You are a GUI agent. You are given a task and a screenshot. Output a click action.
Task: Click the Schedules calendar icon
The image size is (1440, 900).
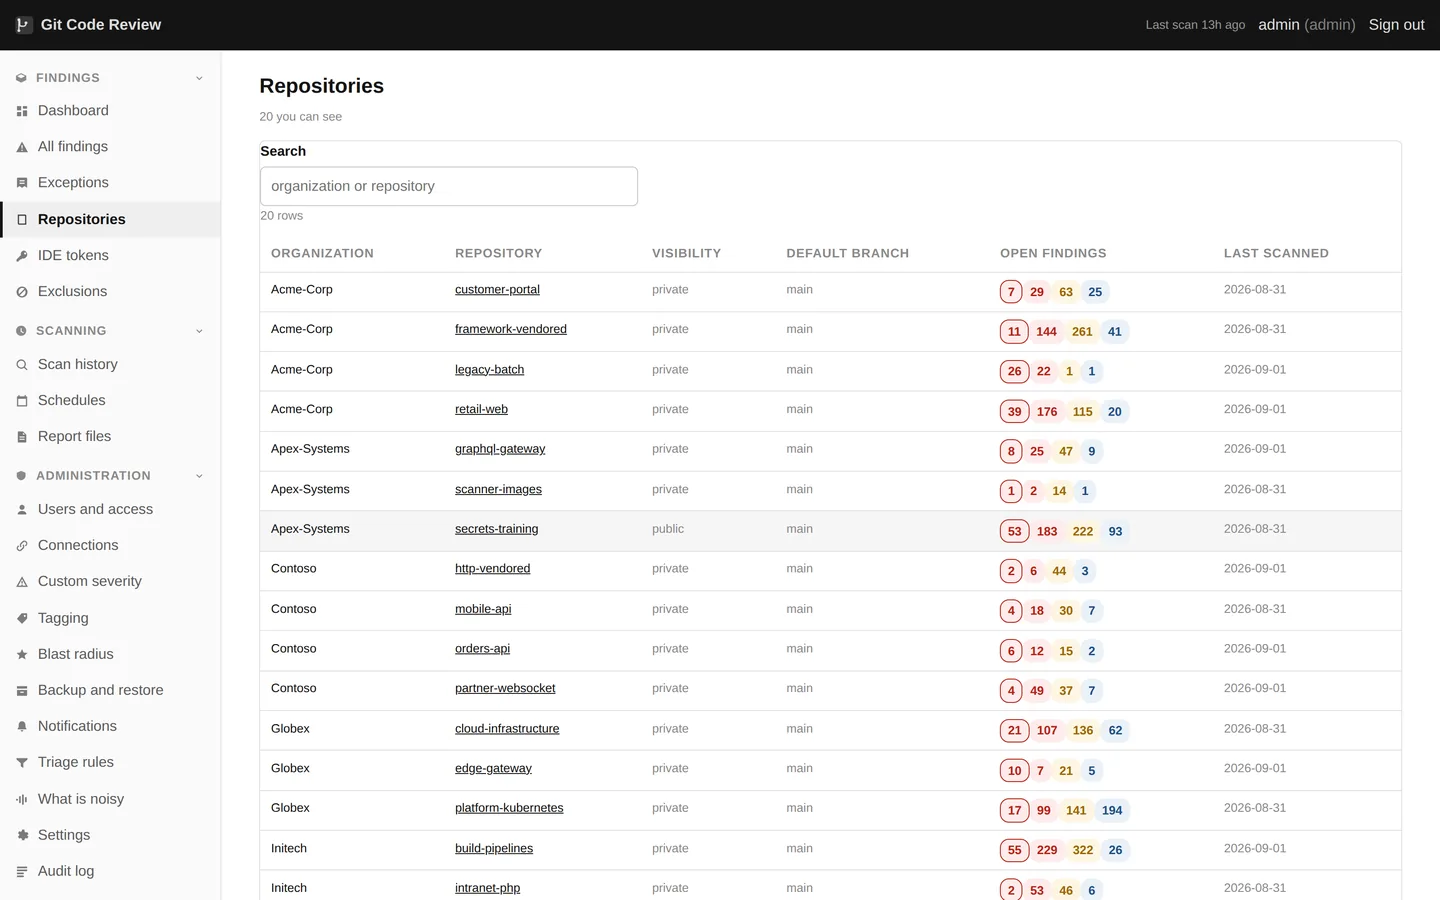coord(22,401)
